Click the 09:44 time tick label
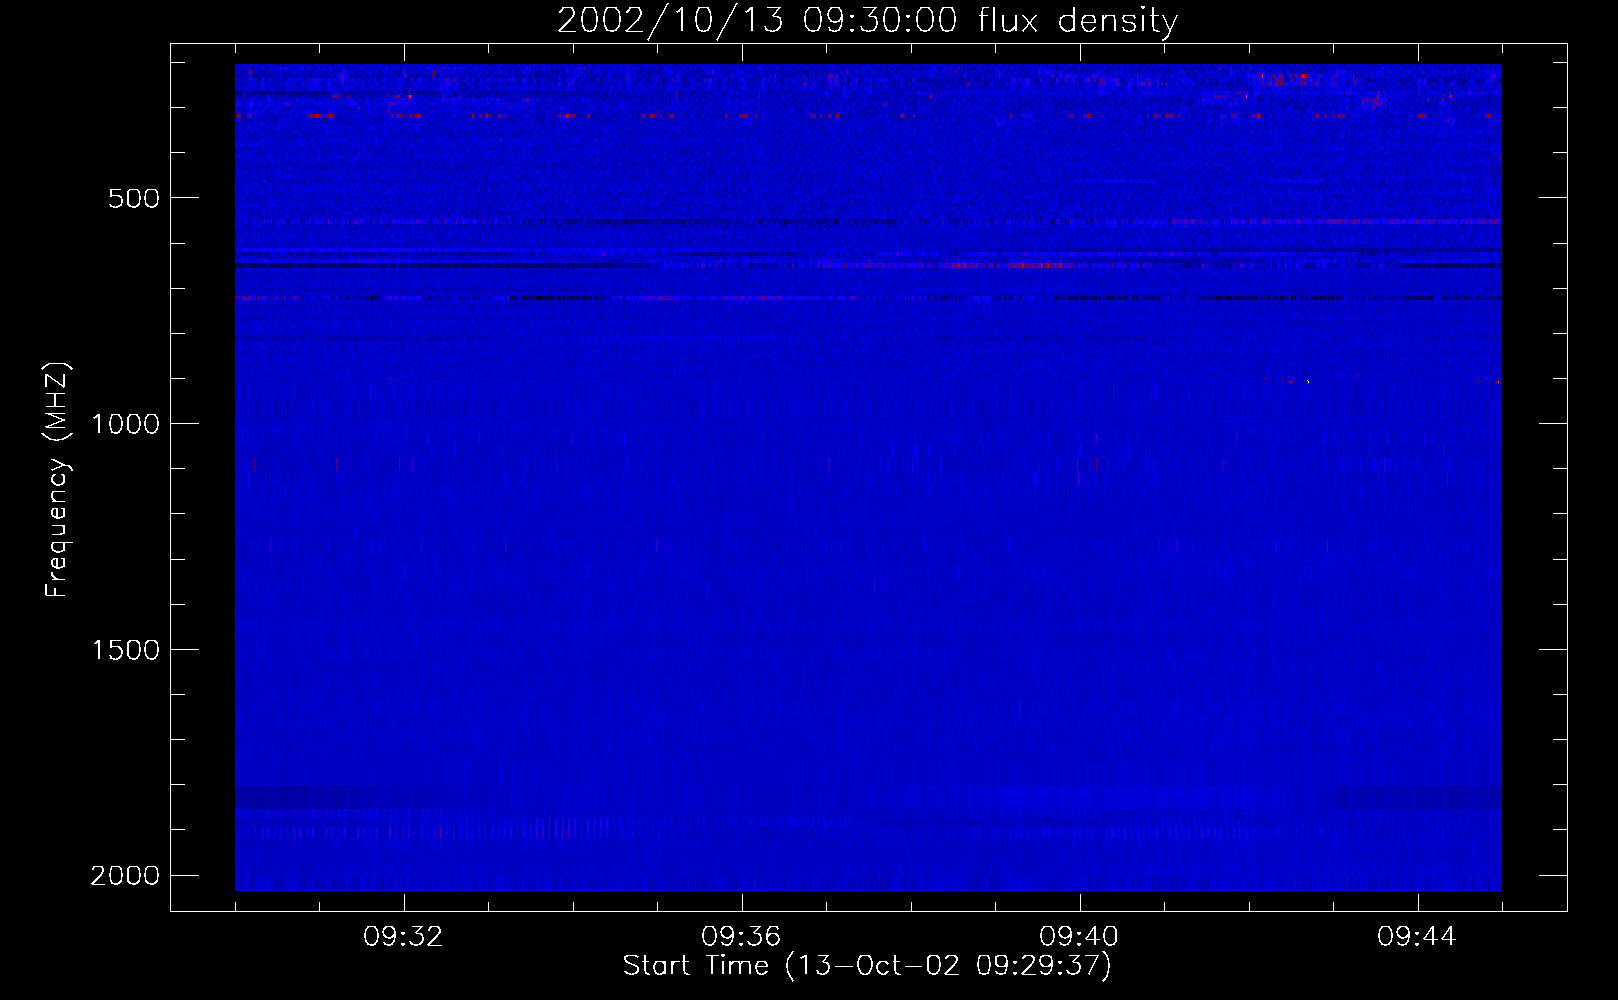1618x1000 pixels. point(1417,937)
